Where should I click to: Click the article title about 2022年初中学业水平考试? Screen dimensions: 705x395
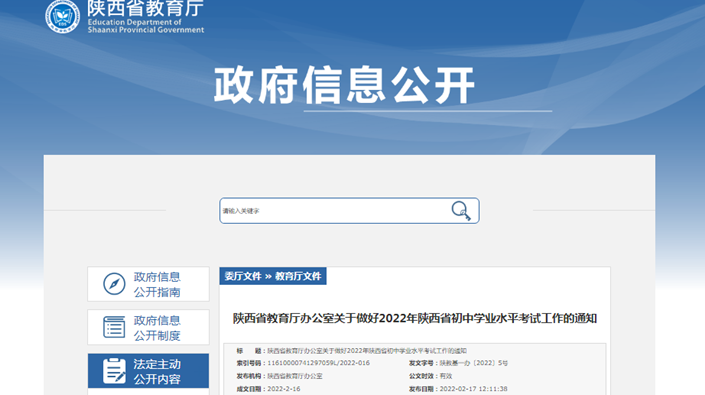tap(415, 318)
